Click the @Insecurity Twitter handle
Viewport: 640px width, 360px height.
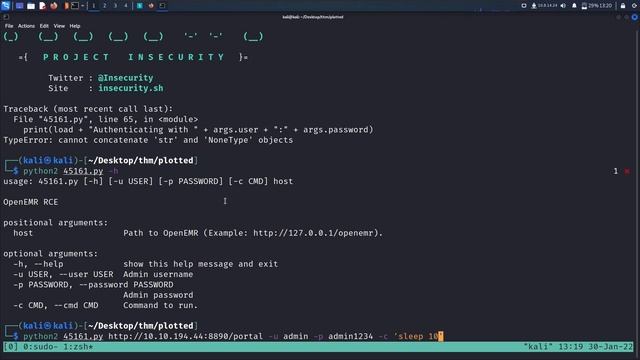point(125,78)
